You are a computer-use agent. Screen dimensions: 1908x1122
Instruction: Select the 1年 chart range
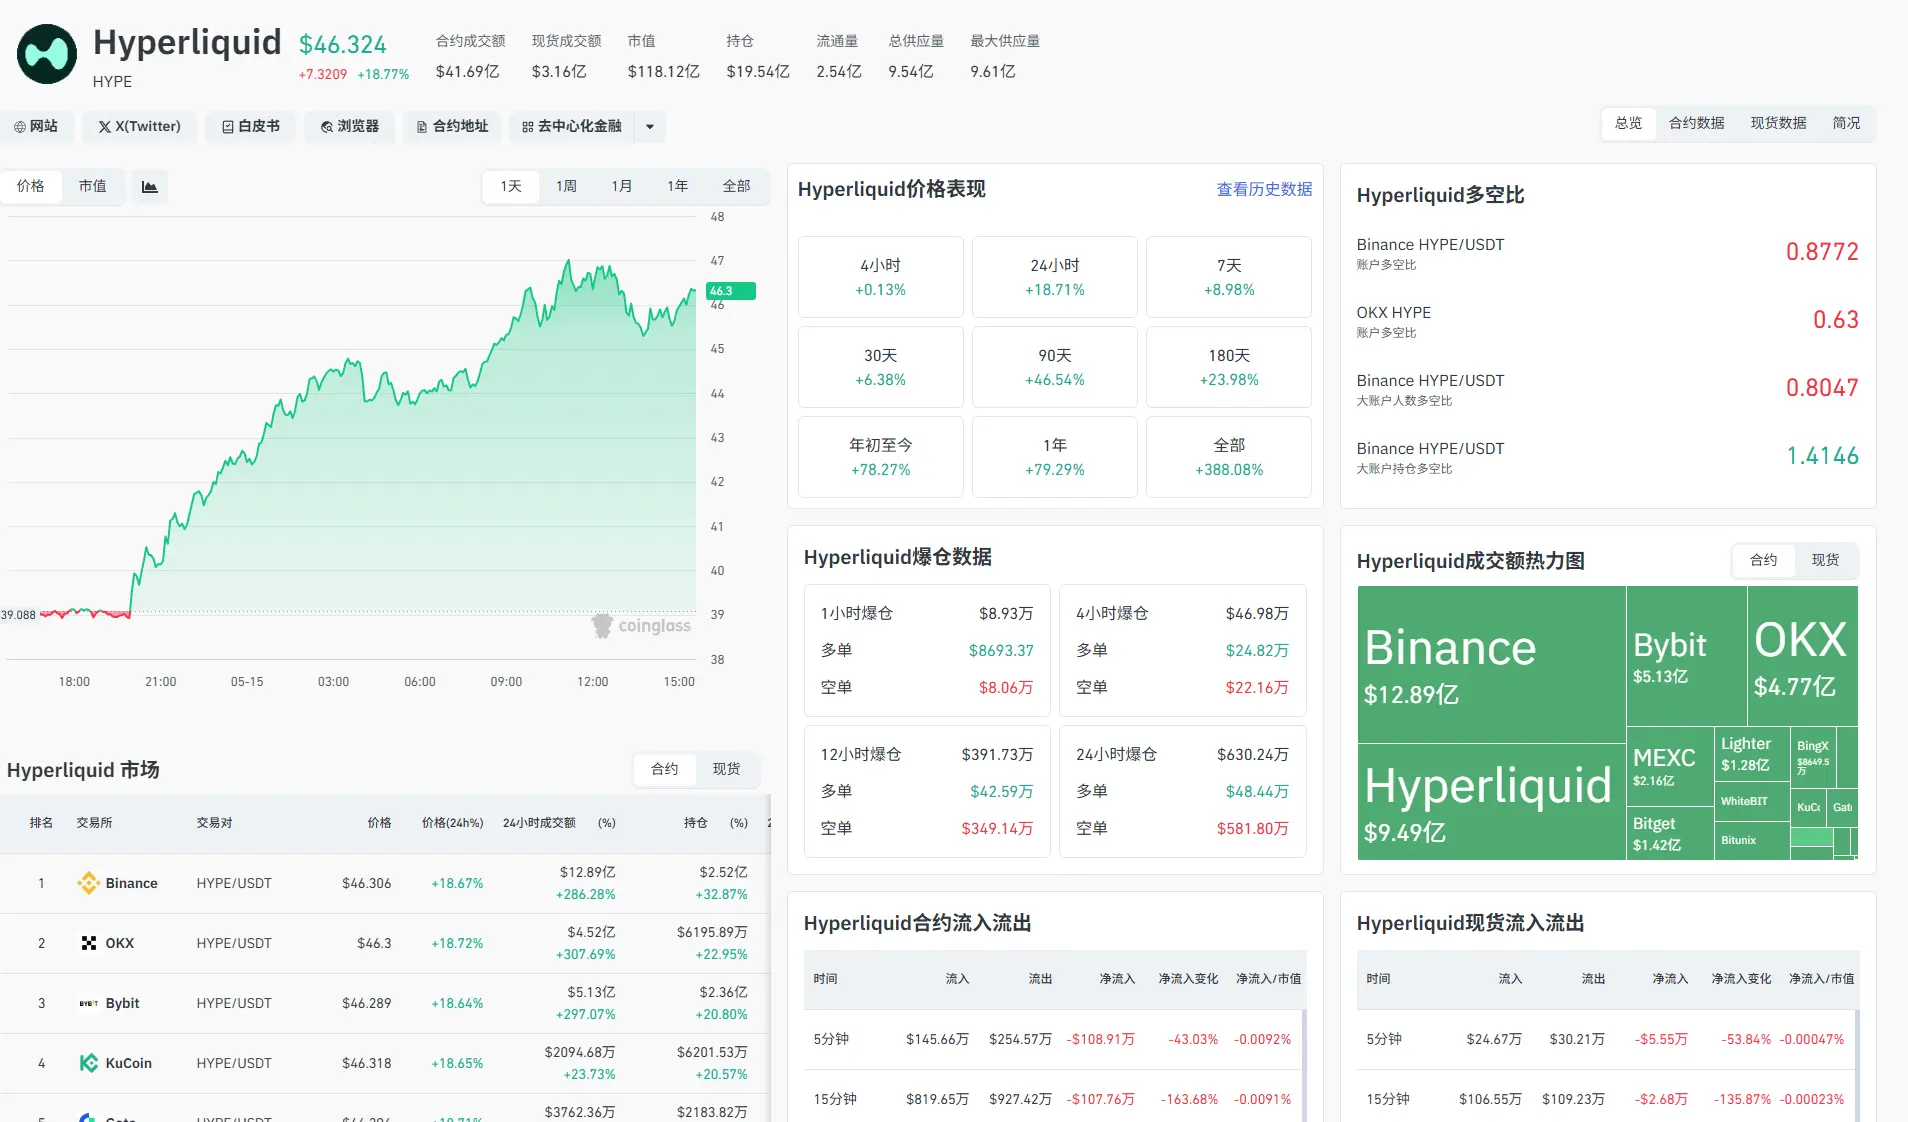tap(678, 187)
